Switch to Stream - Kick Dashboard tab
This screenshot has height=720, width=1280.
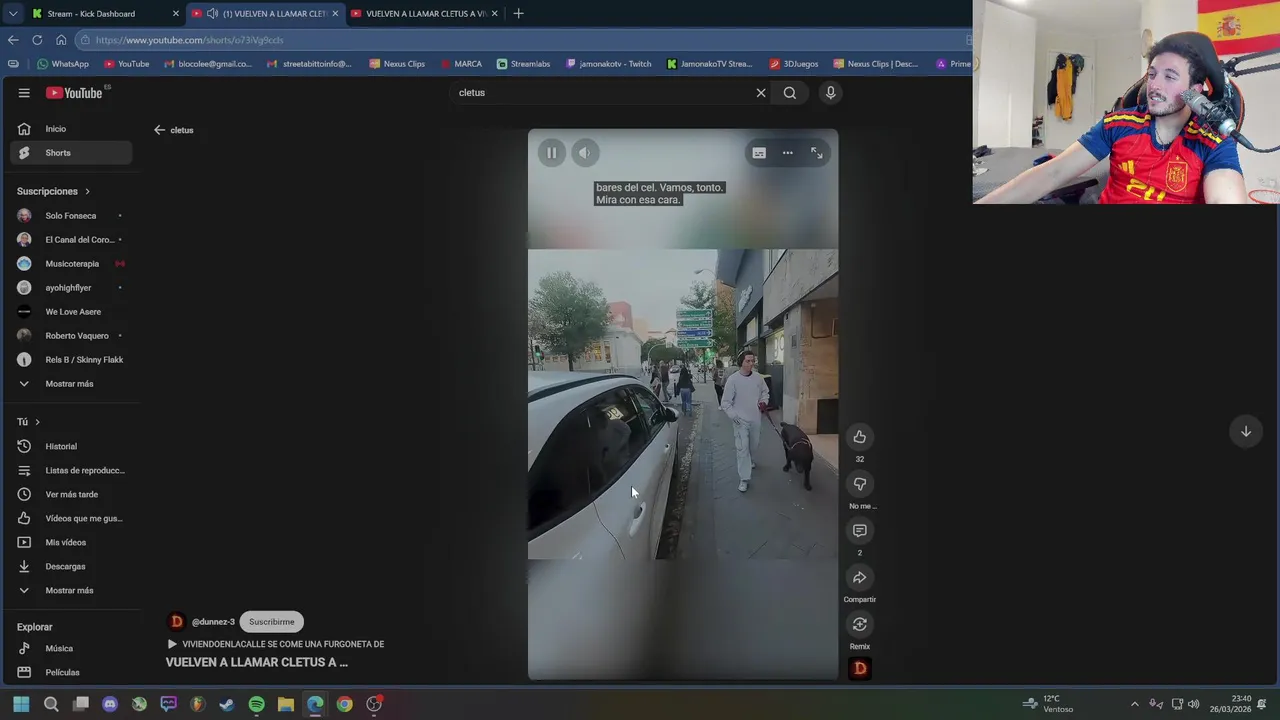click(x=106, y=14)
